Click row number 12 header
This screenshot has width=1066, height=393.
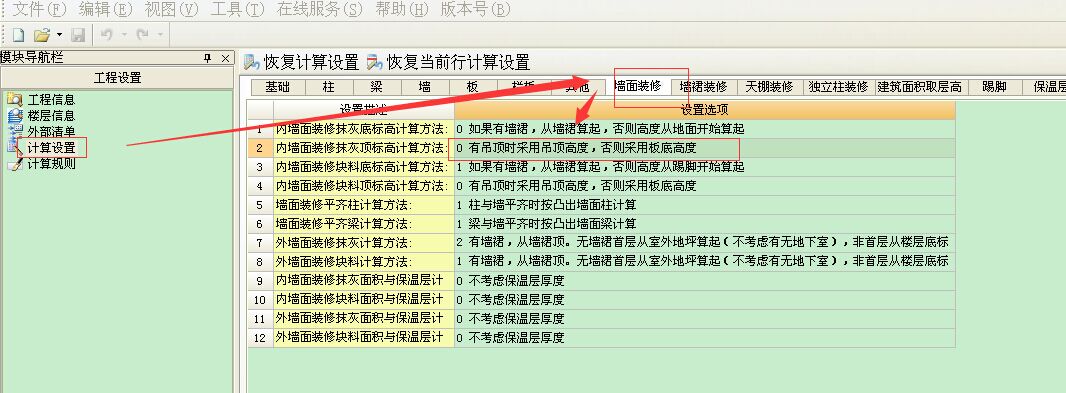260,337
